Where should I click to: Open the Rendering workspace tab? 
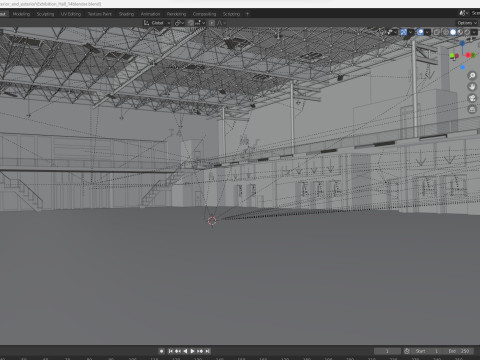click(176, 14)
